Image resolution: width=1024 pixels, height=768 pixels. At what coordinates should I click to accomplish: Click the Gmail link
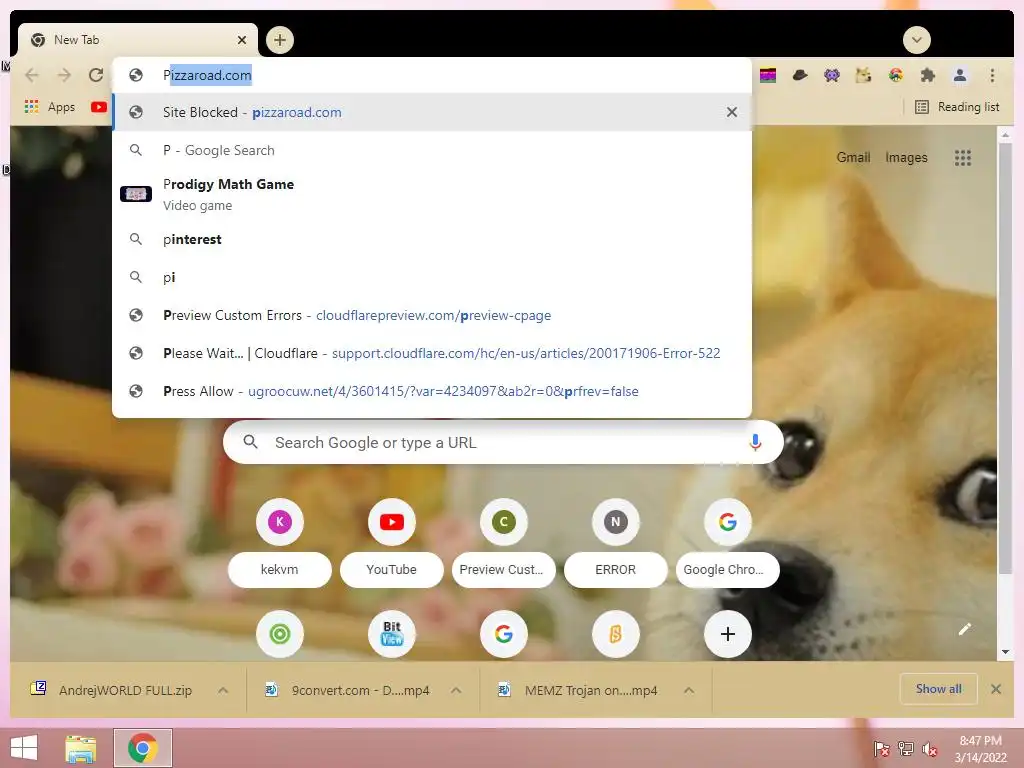point(853,157)
